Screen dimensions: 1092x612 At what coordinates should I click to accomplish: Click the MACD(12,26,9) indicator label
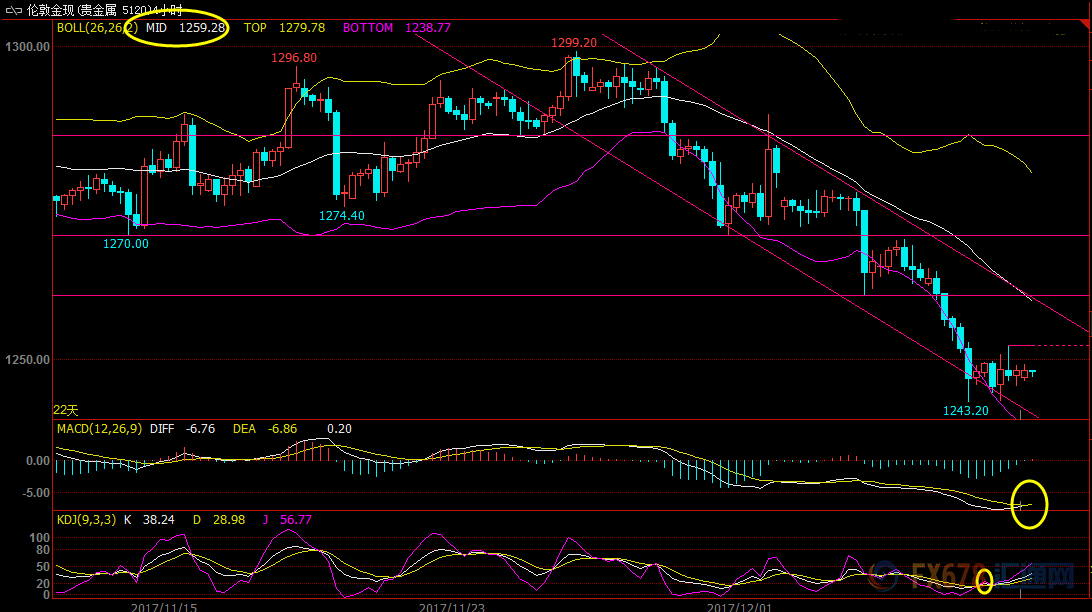[x=98, y=429]
